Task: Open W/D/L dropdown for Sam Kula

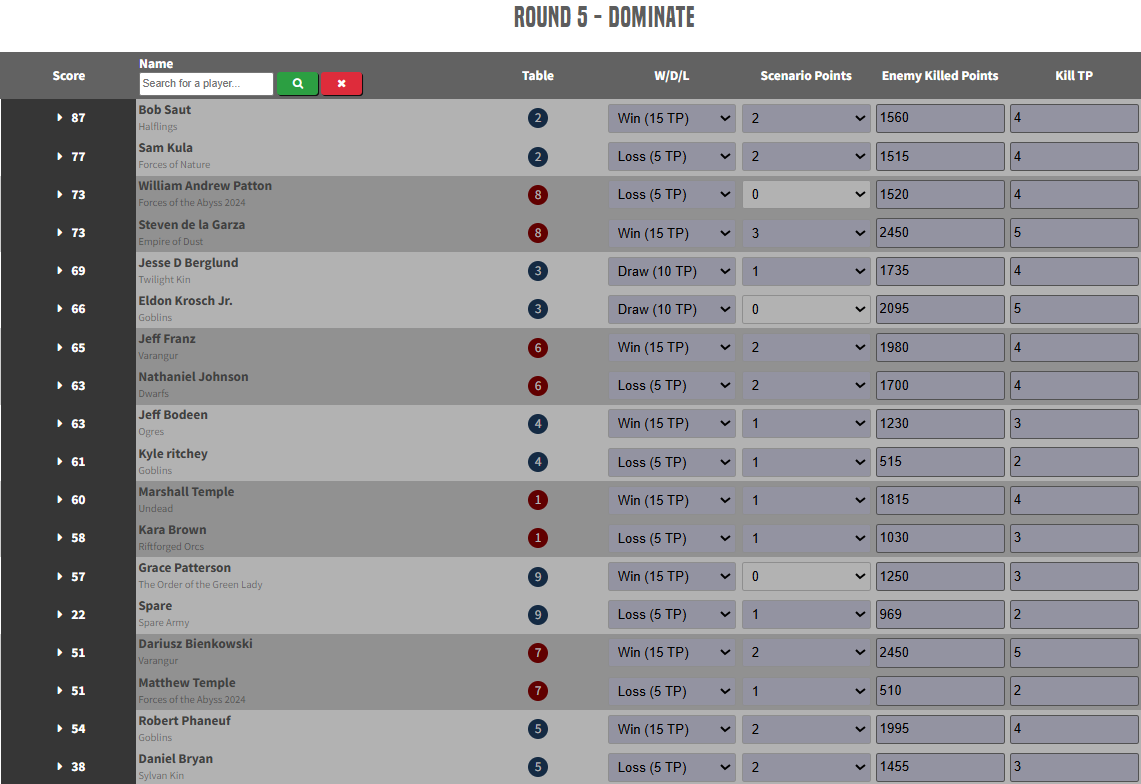Action: tap(671, 156)
